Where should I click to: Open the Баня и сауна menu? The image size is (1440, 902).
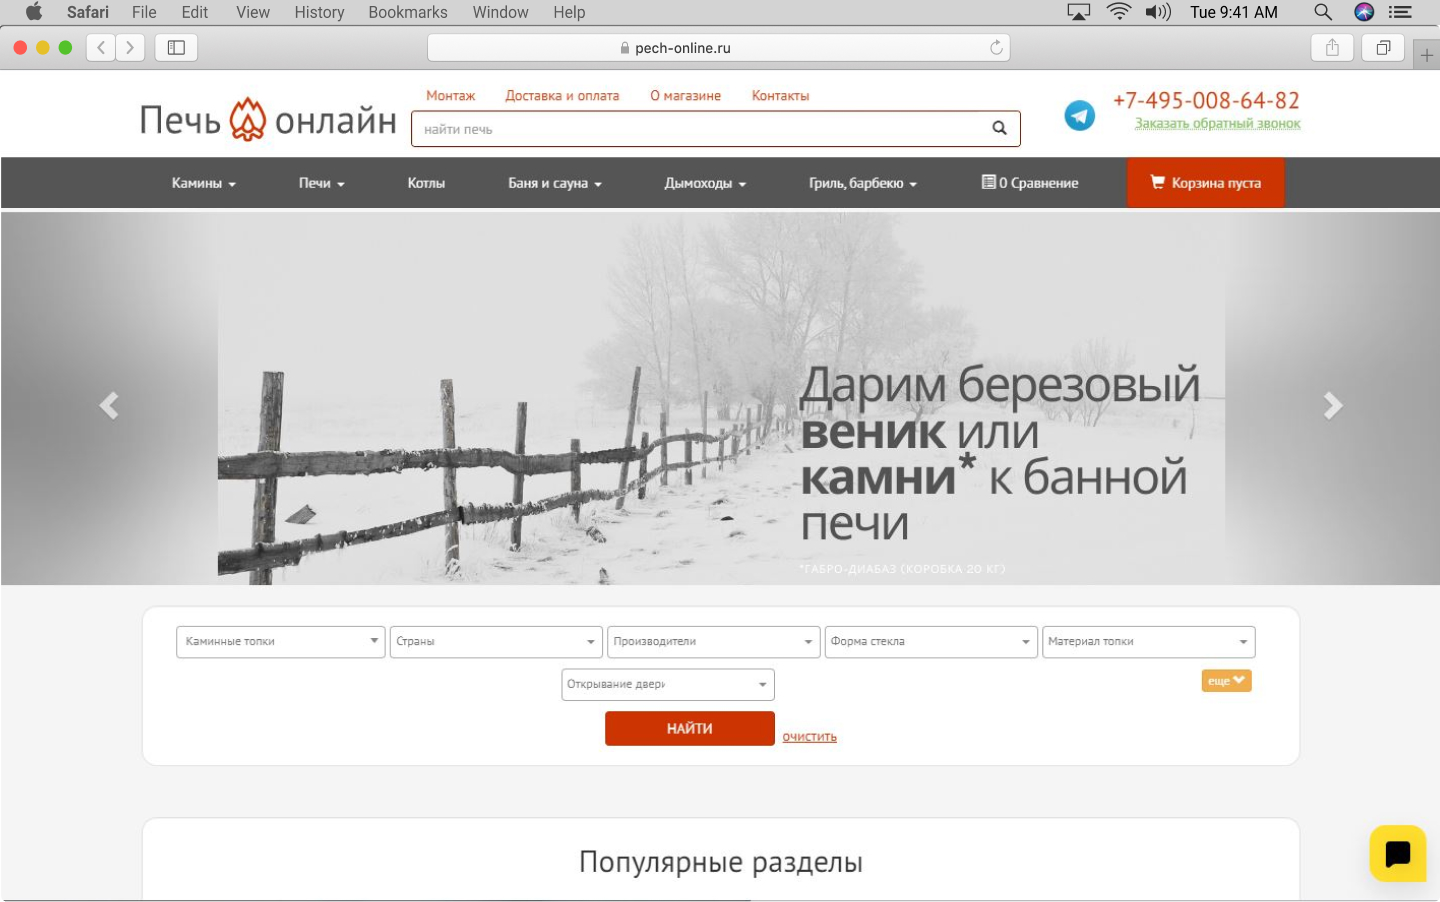click(x=554, y=183)
